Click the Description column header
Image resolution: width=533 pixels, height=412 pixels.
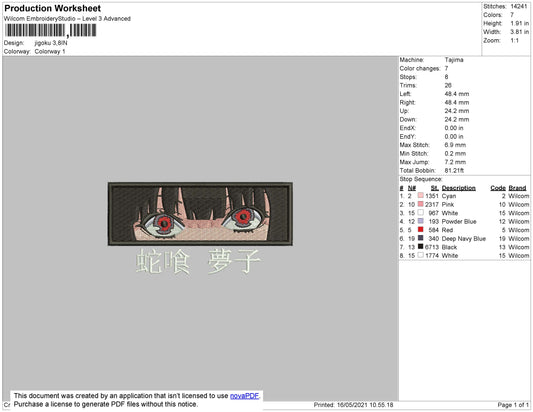pos(458,188)
